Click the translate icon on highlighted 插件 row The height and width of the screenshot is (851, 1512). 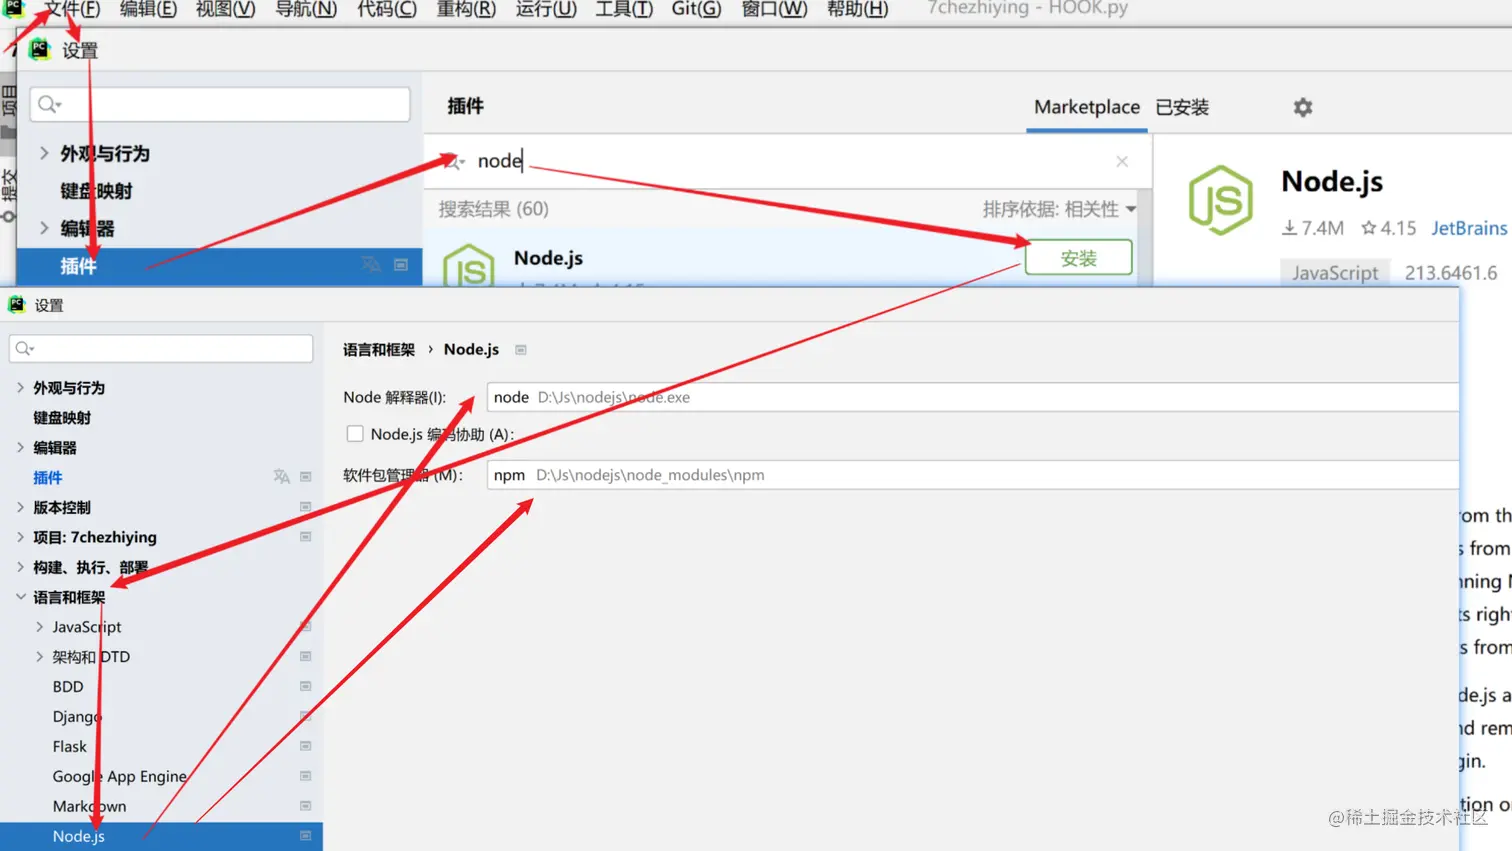[371, 265]
